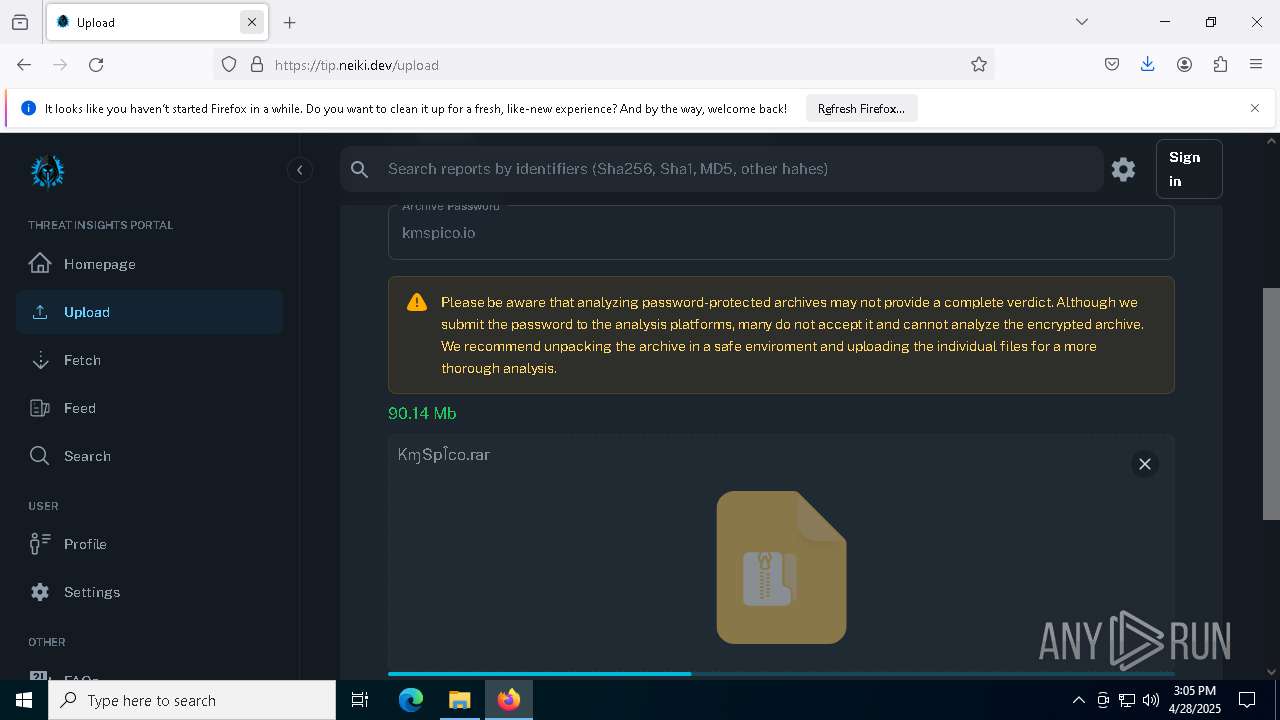Close the Upload tab
The width and height of the screenshot is (1280, 720).
pyautogui.click(x=252, y=22)
